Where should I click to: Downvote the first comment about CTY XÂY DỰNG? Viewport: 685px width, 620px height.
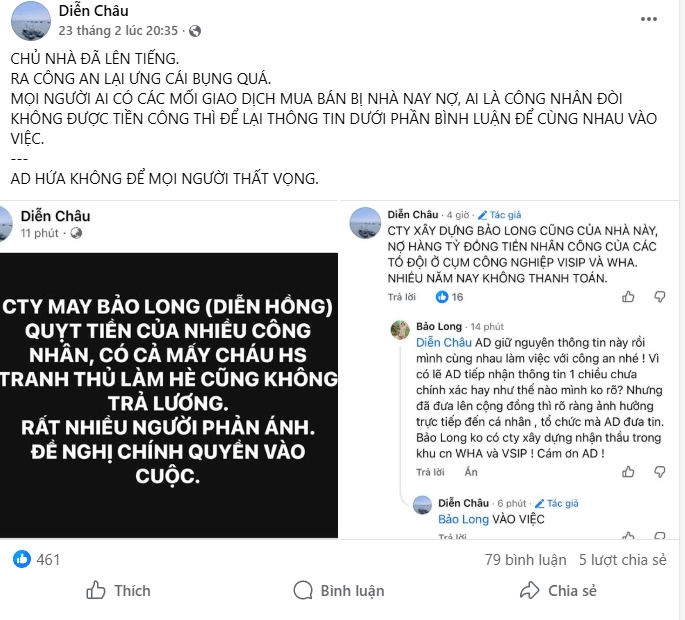pos(659,297)
